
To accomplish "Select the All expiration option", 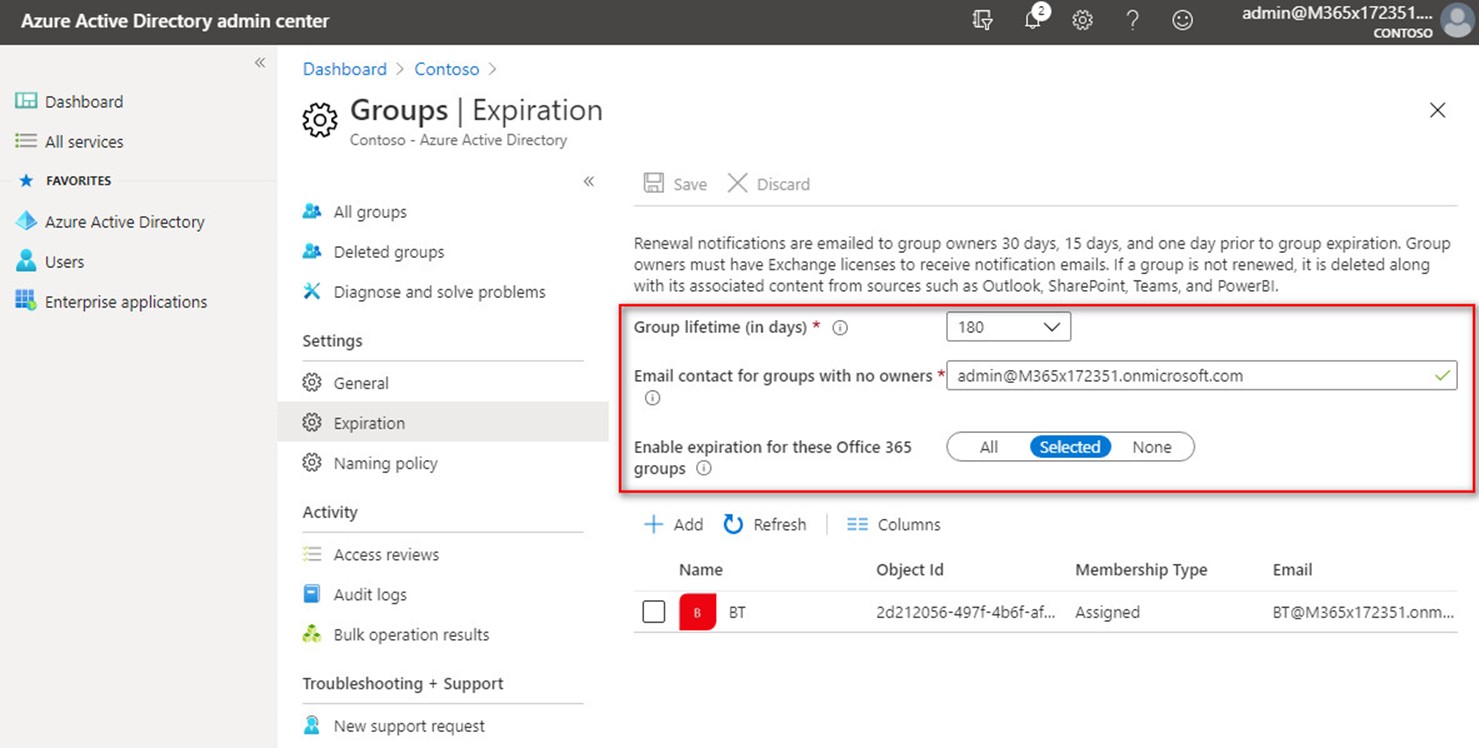I will coord(989,447).
